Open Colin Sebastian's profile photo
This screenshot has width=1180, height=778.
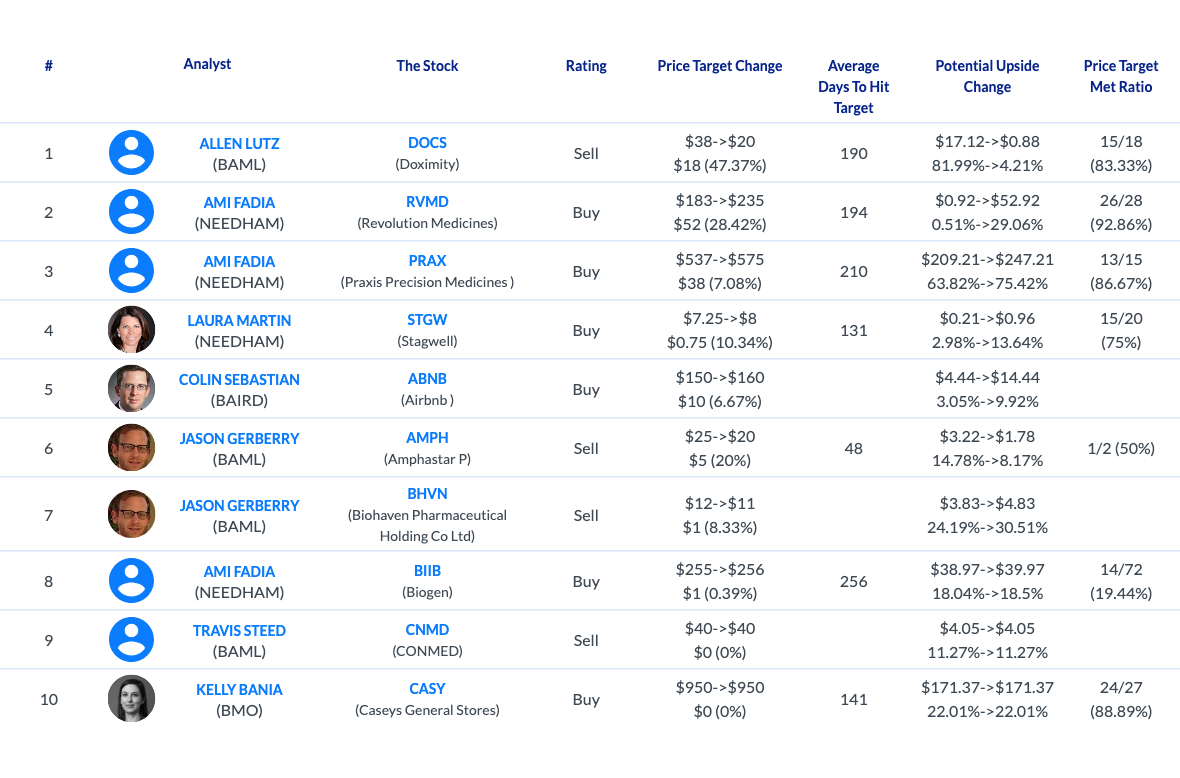point(132,388)
